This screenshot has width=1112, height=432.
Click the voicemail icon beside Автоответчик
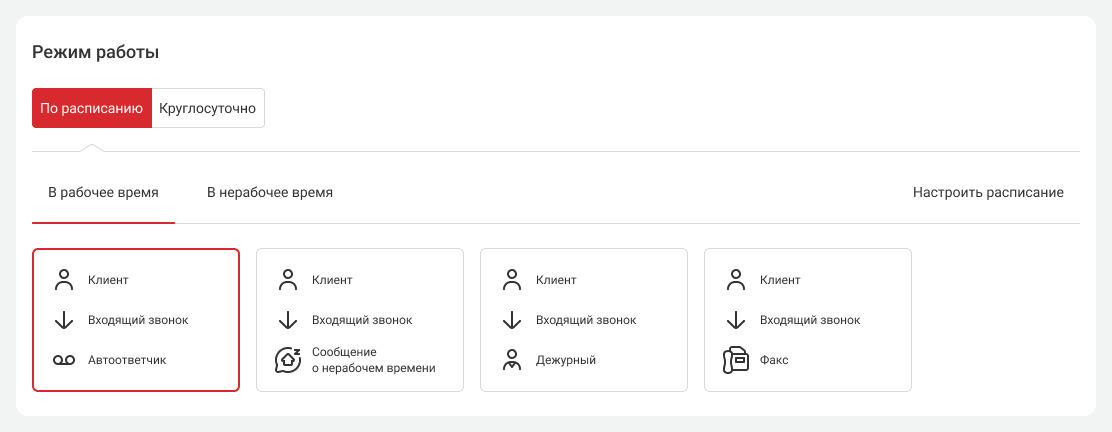[x=64, y=360]
